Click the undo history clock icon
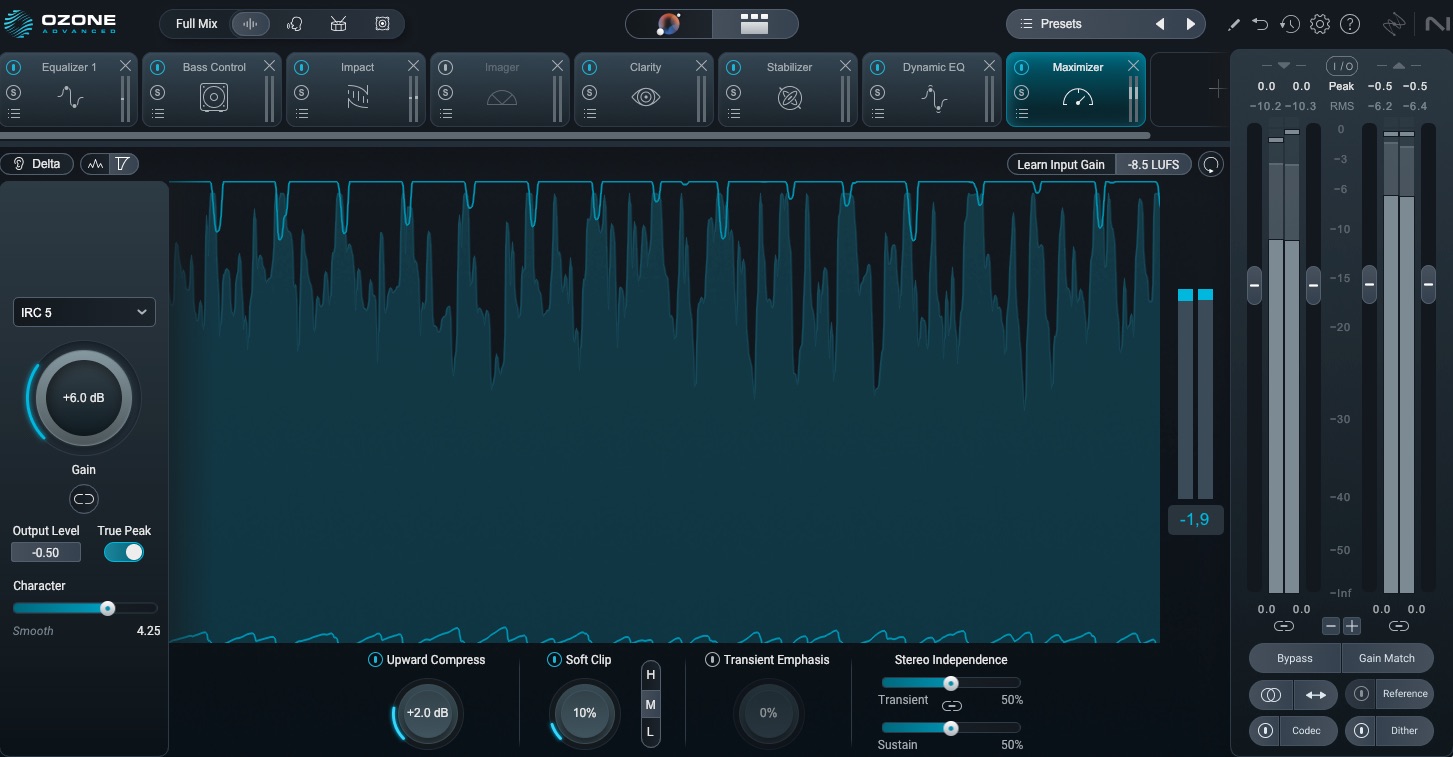The image size is (1453, 757). point(1290,24)
